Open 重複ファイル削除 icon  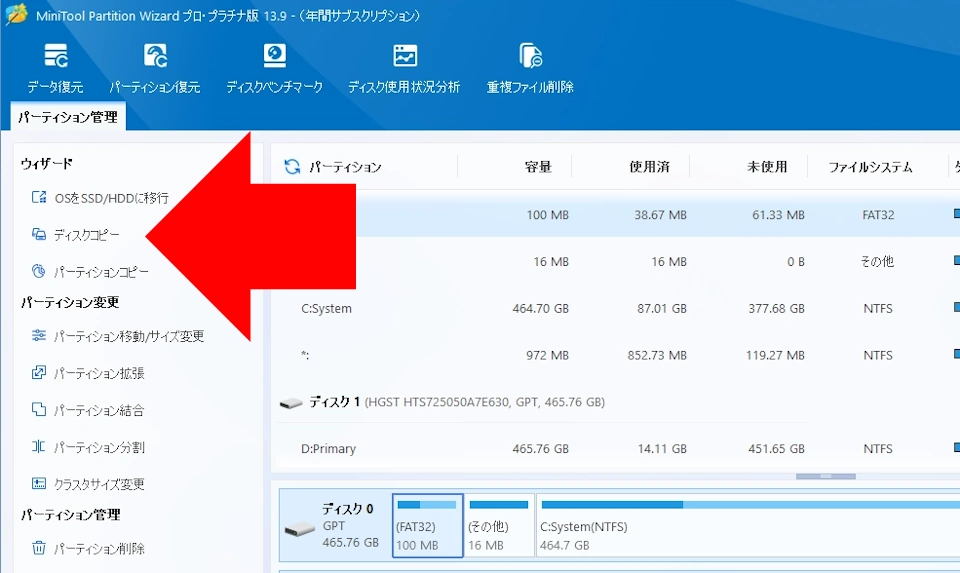click(530, 56)
